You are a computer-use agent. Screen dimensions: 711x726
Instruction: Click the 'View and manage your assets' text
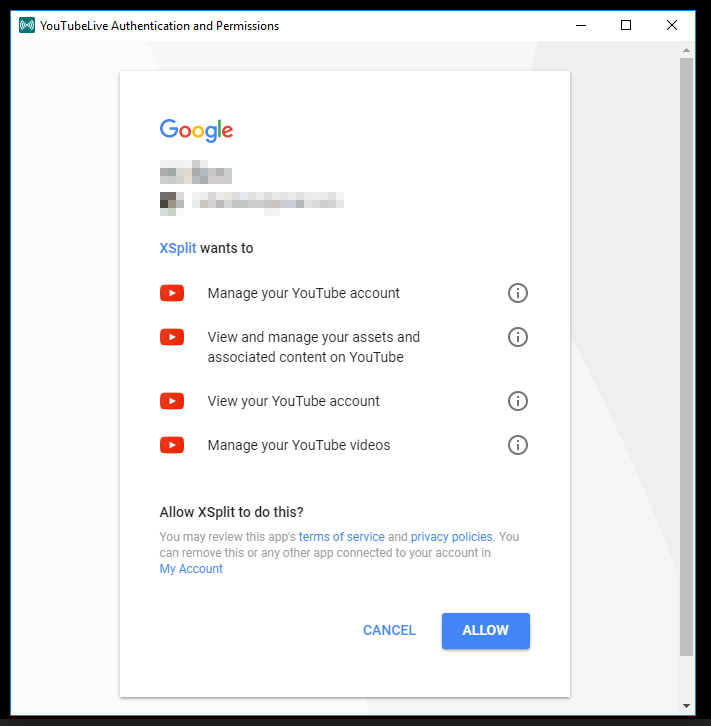314,347
